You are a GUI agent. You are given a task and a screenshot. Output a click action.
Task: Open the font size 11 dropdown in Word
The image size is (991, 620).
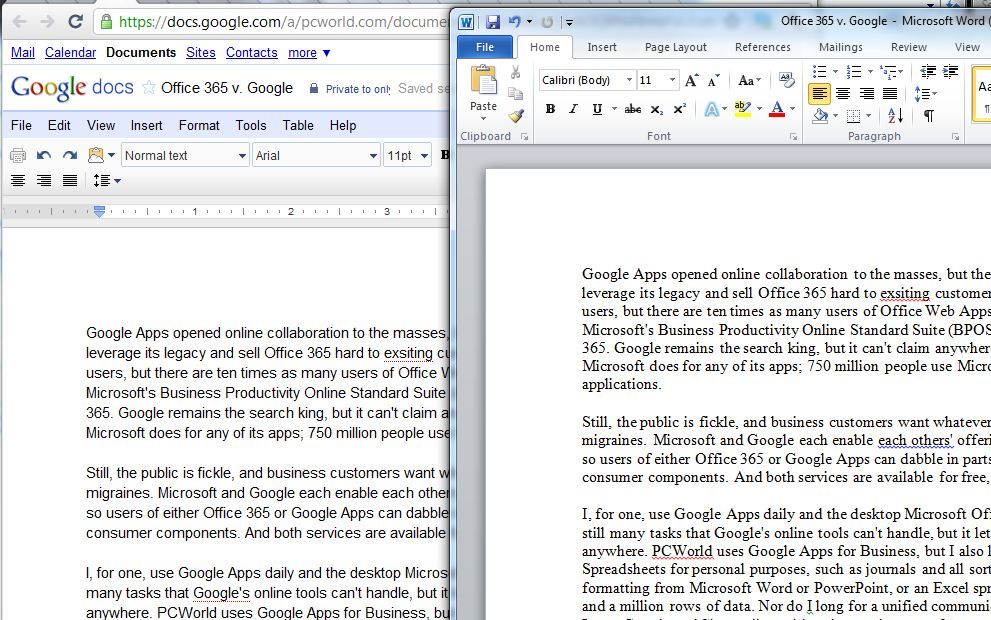[x=672, y=80]
